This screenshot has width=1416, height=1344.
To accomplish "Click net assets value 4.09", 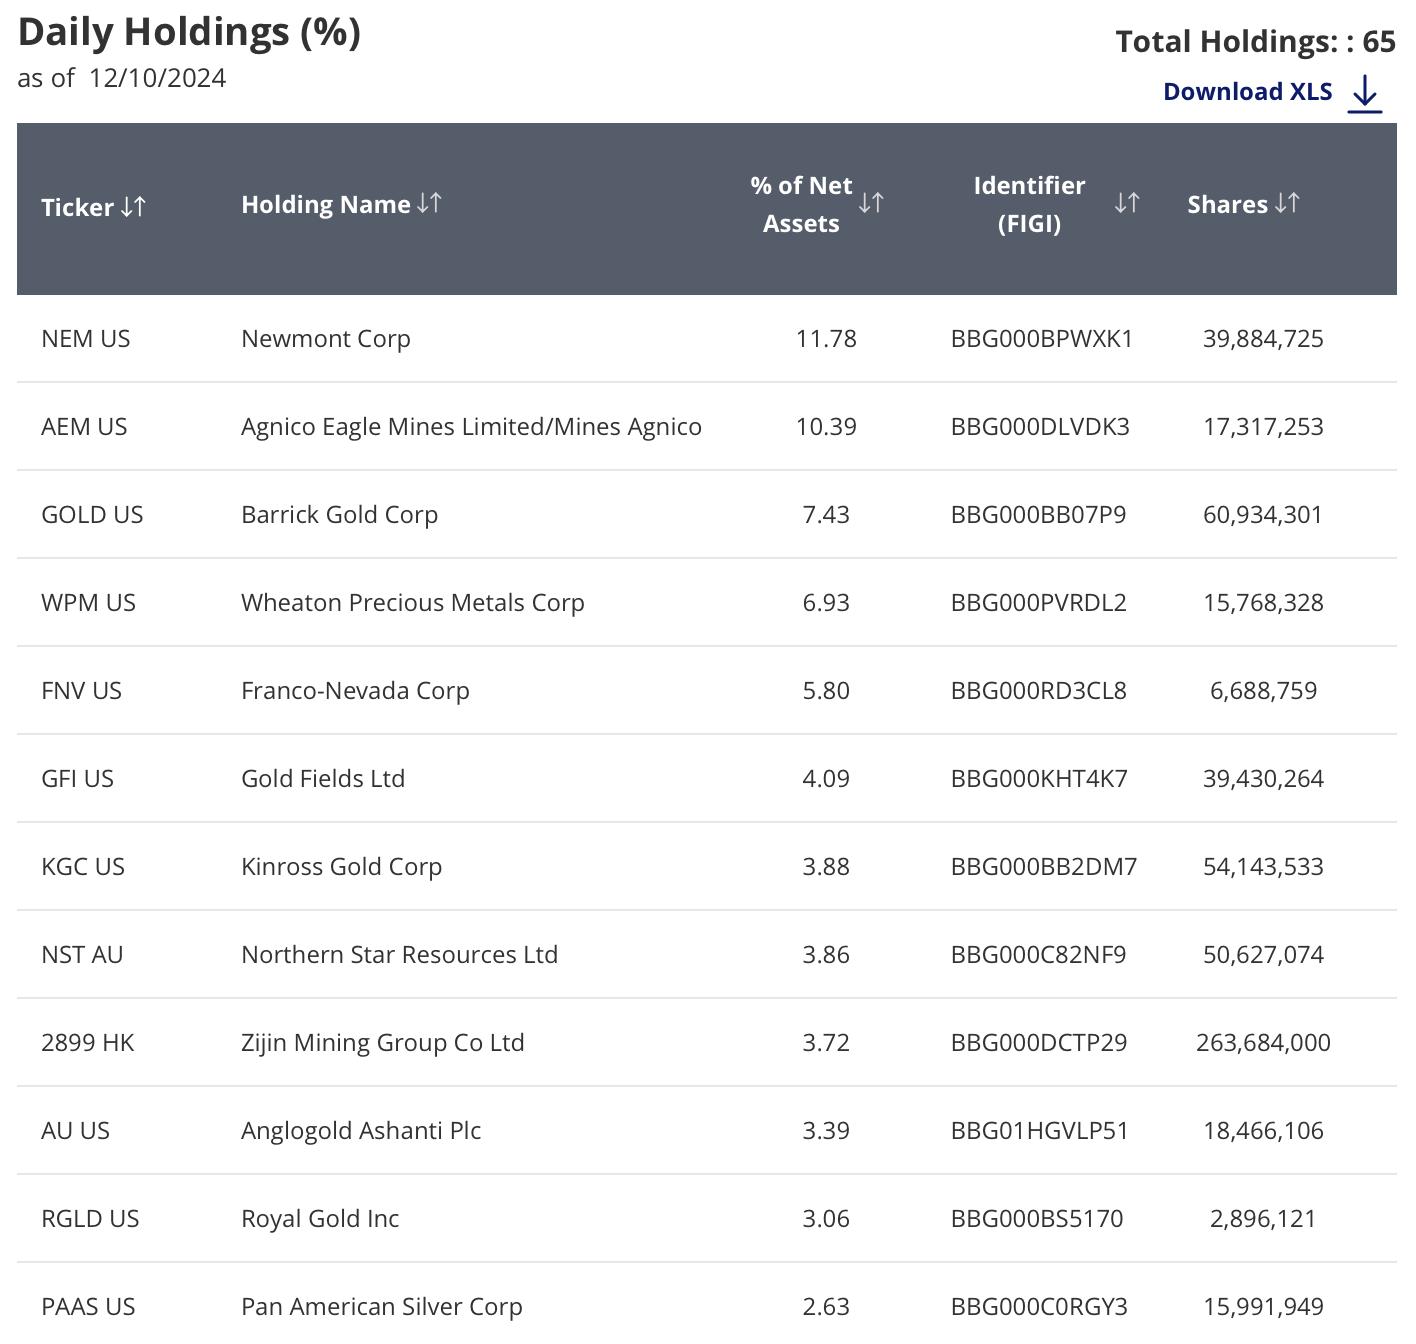I will (826, 778).
